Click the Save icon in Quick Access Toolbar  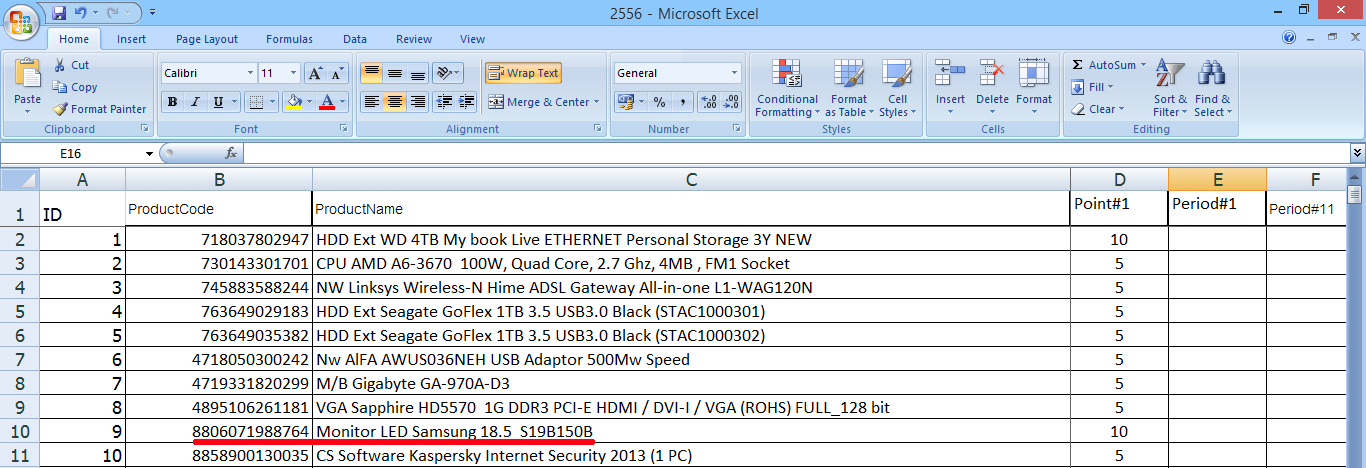[x=59, y=14]
